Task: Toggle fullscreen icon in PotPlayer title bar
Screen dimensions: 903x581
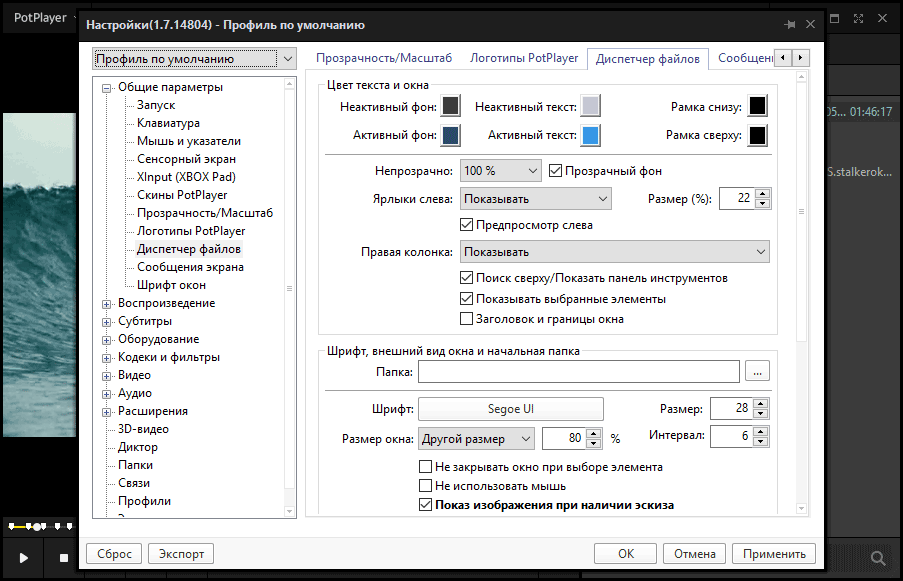Action: 858,18
